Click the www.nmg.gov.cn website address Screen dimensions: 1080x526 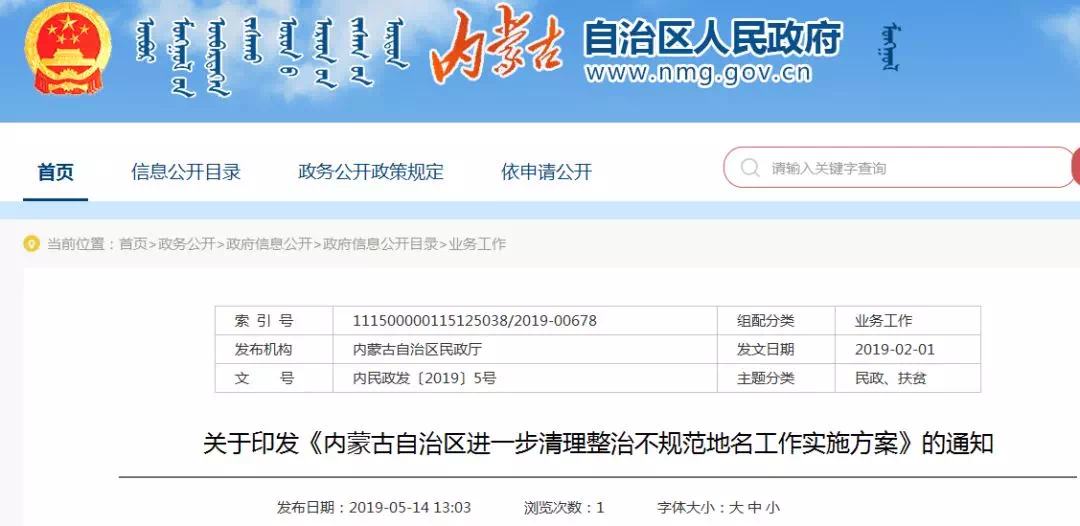[x=697, y=73]
